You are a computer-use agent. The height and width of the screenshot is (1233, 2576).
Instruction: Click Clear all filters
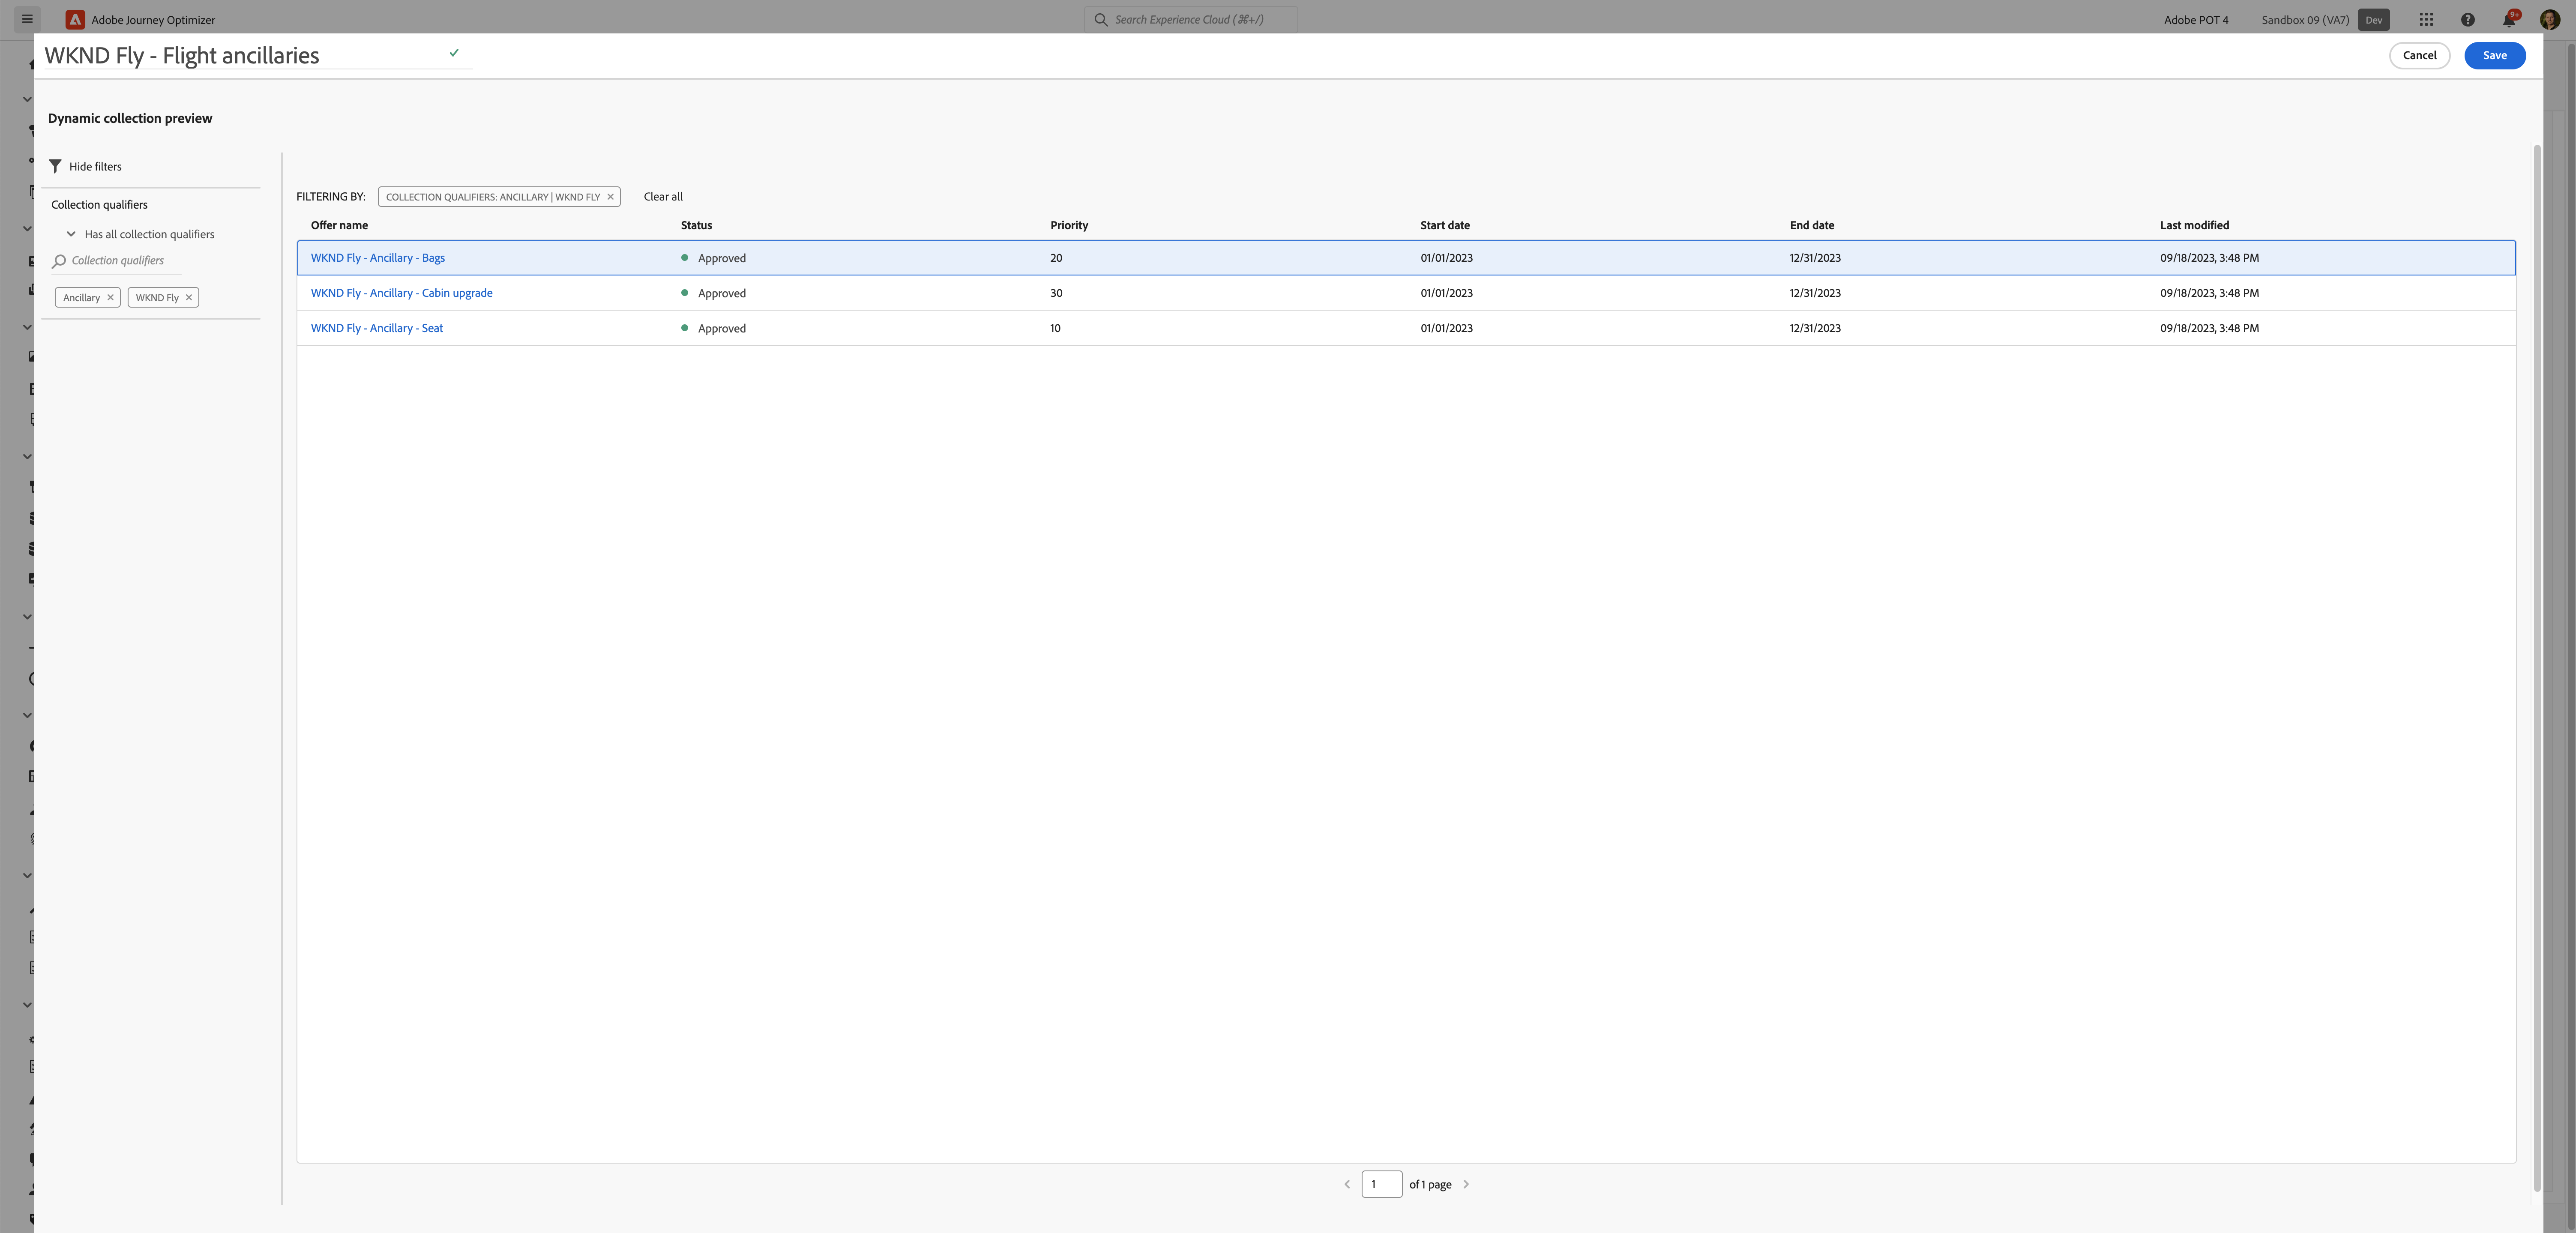[663, 197]
